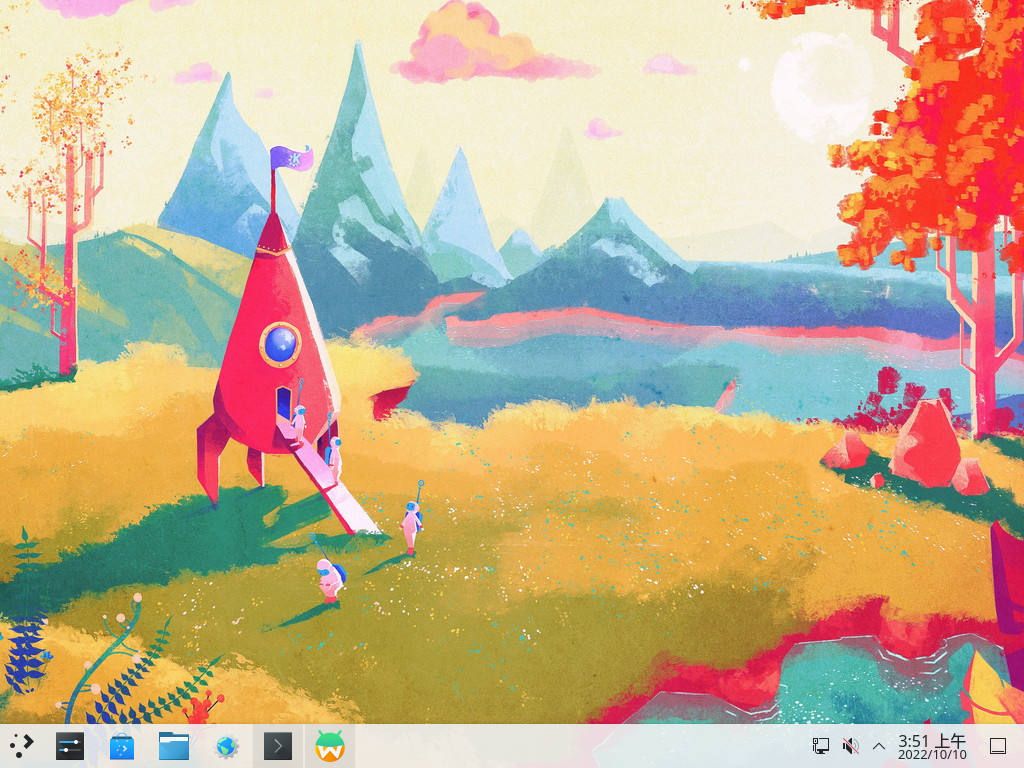The height and width of the screenshot is (768, 1024).
Task: Open the Konsole terminal
Action: coord(278,746)
